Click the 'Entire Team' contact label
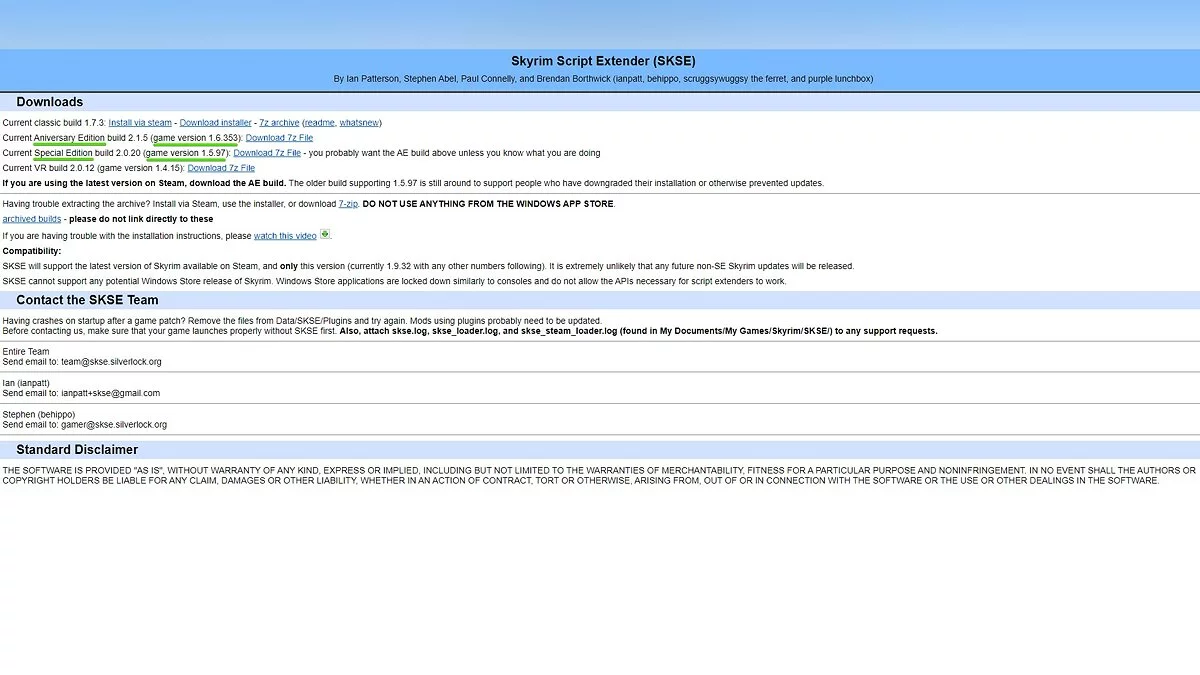This screenshot has height=675, width=1200. pyautogui.click(x=26, y=352)
